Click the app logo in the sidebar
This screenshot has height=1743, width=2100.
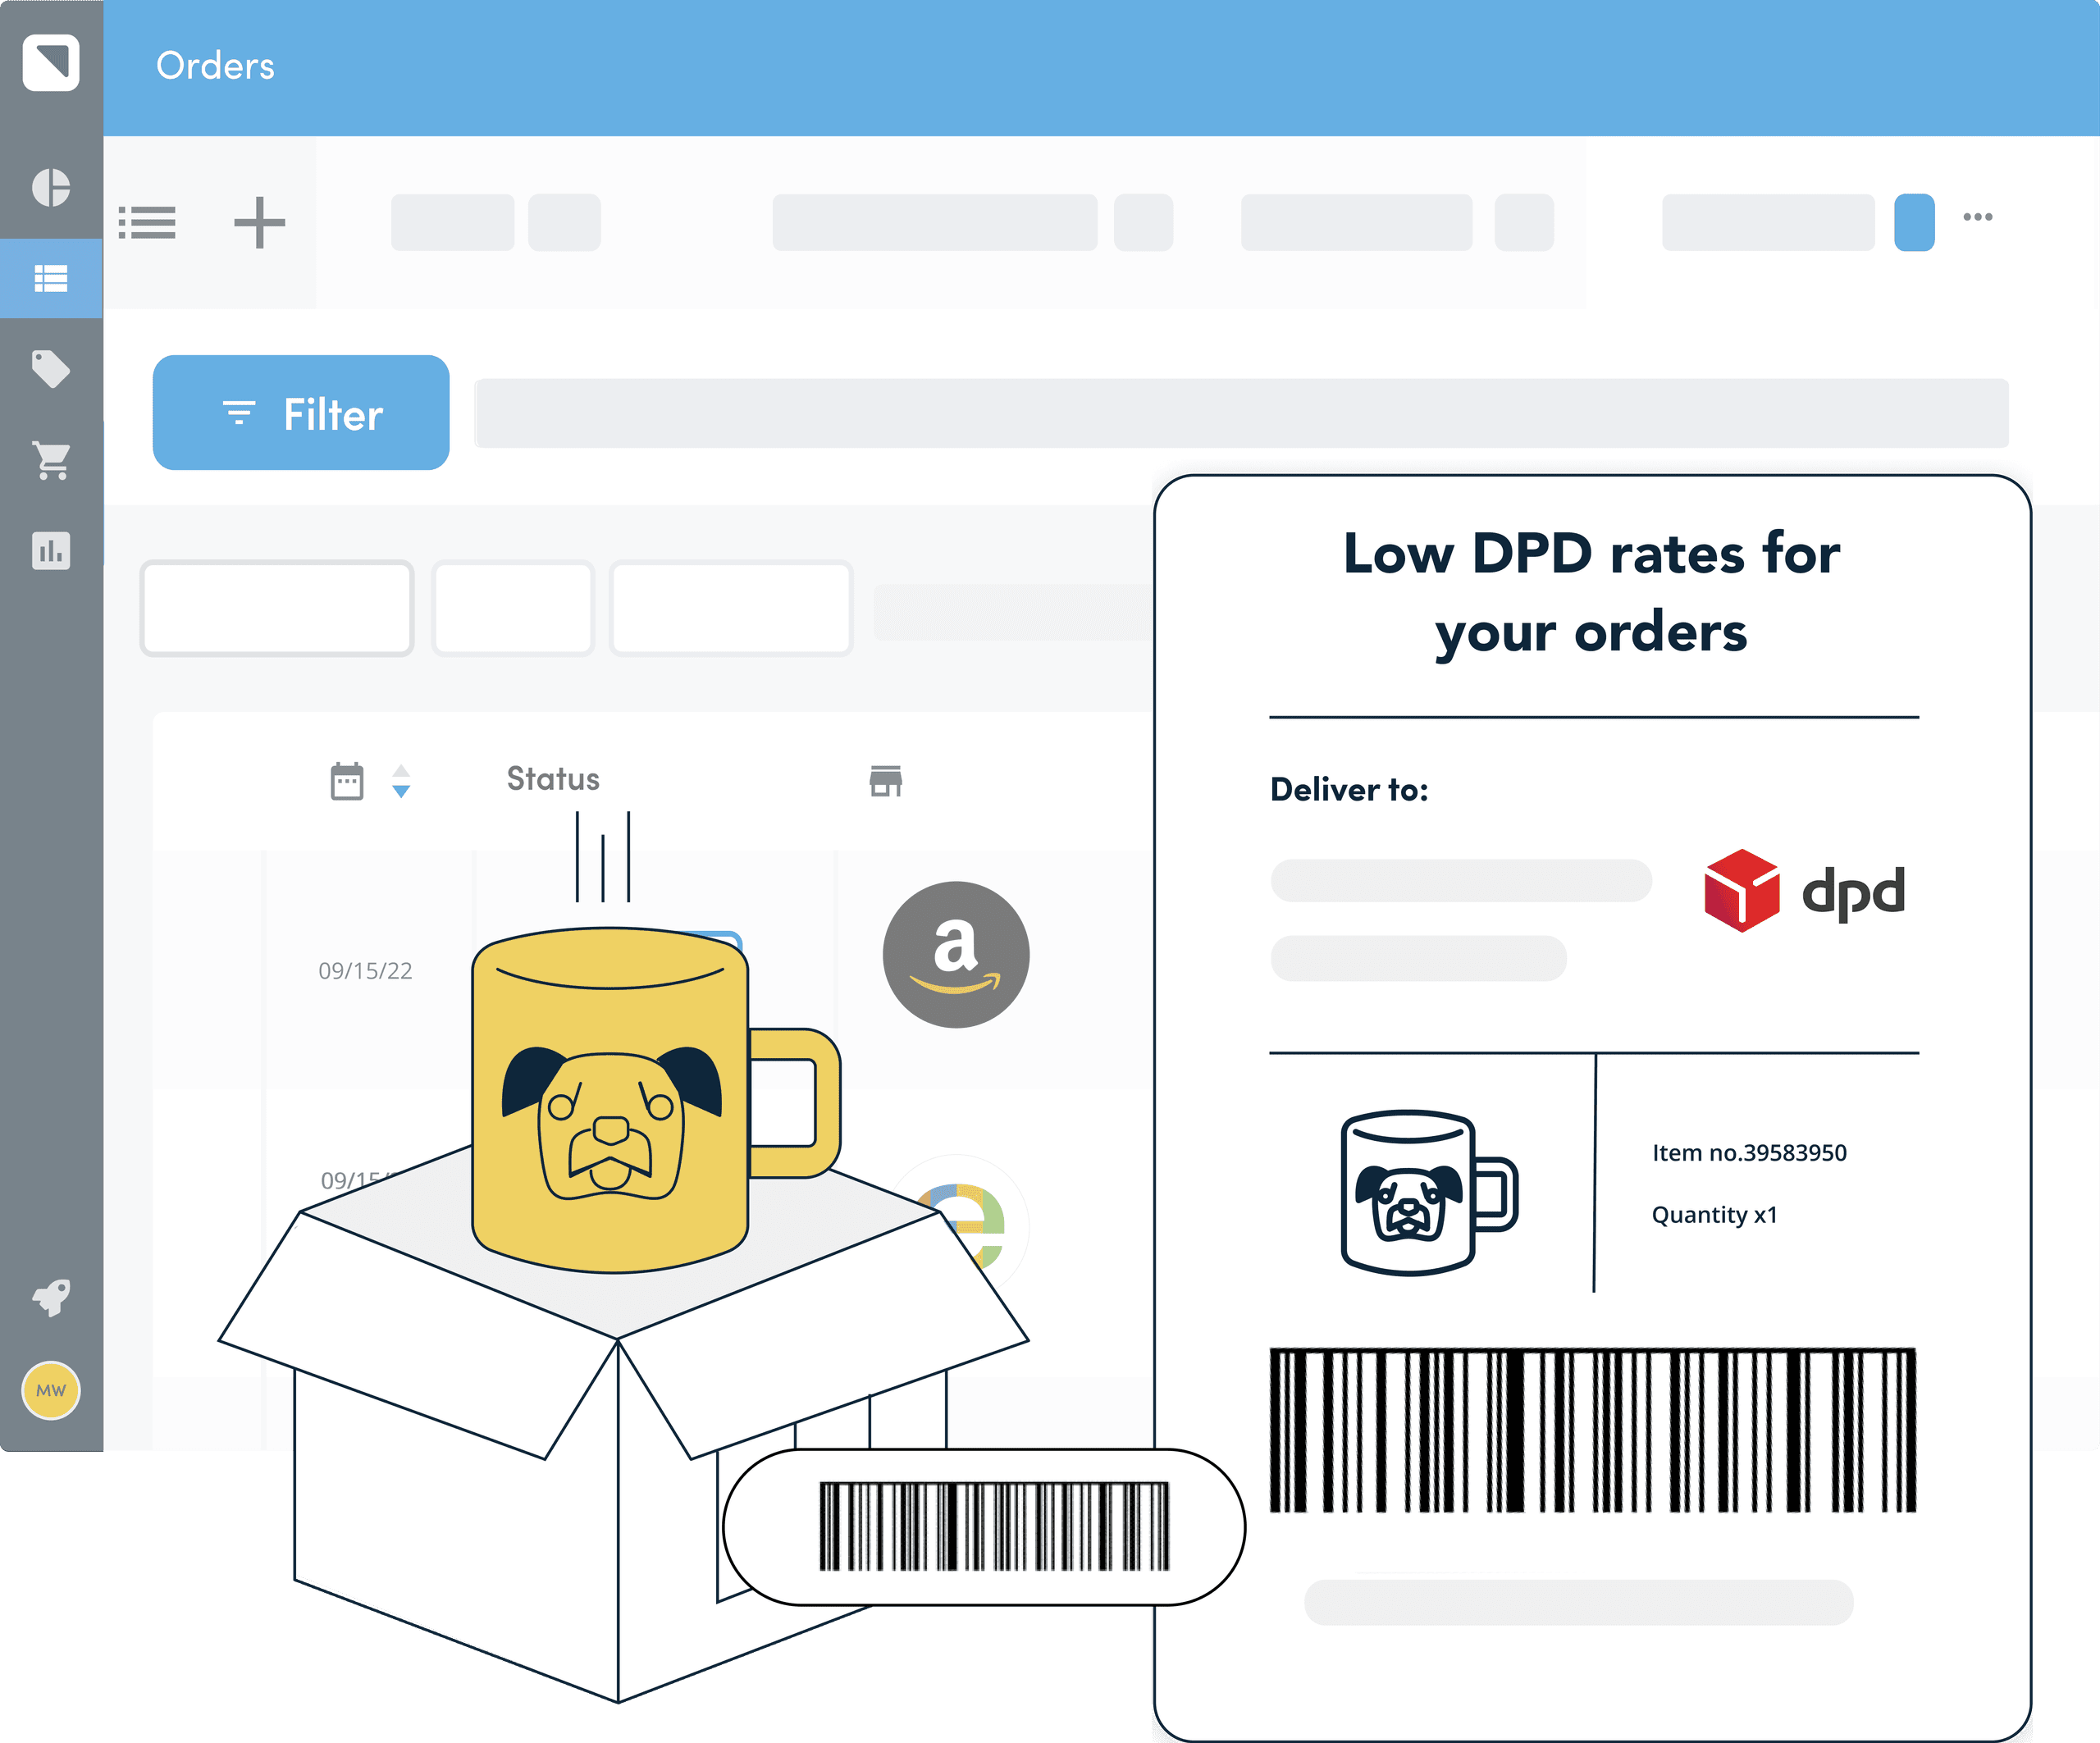pyautogui.click(x=51, y=63)
